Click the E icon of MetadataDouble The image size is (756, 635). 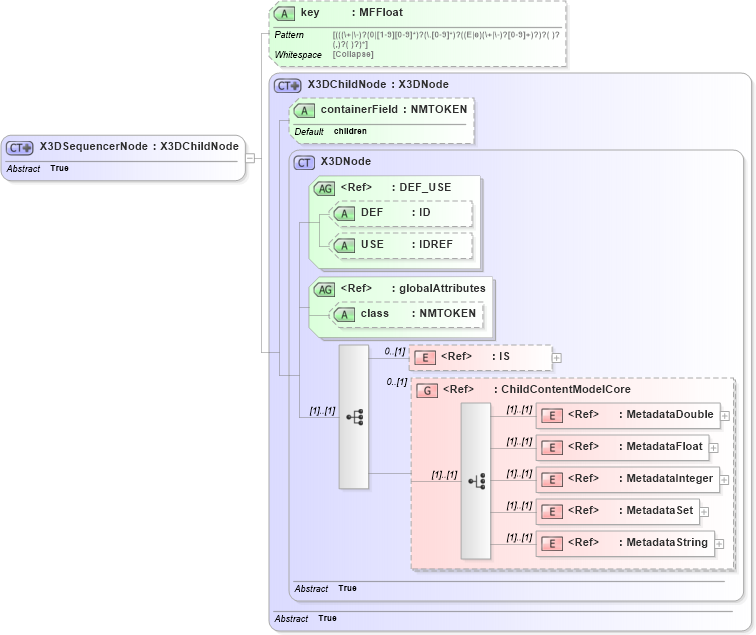(x=552, y=416)
